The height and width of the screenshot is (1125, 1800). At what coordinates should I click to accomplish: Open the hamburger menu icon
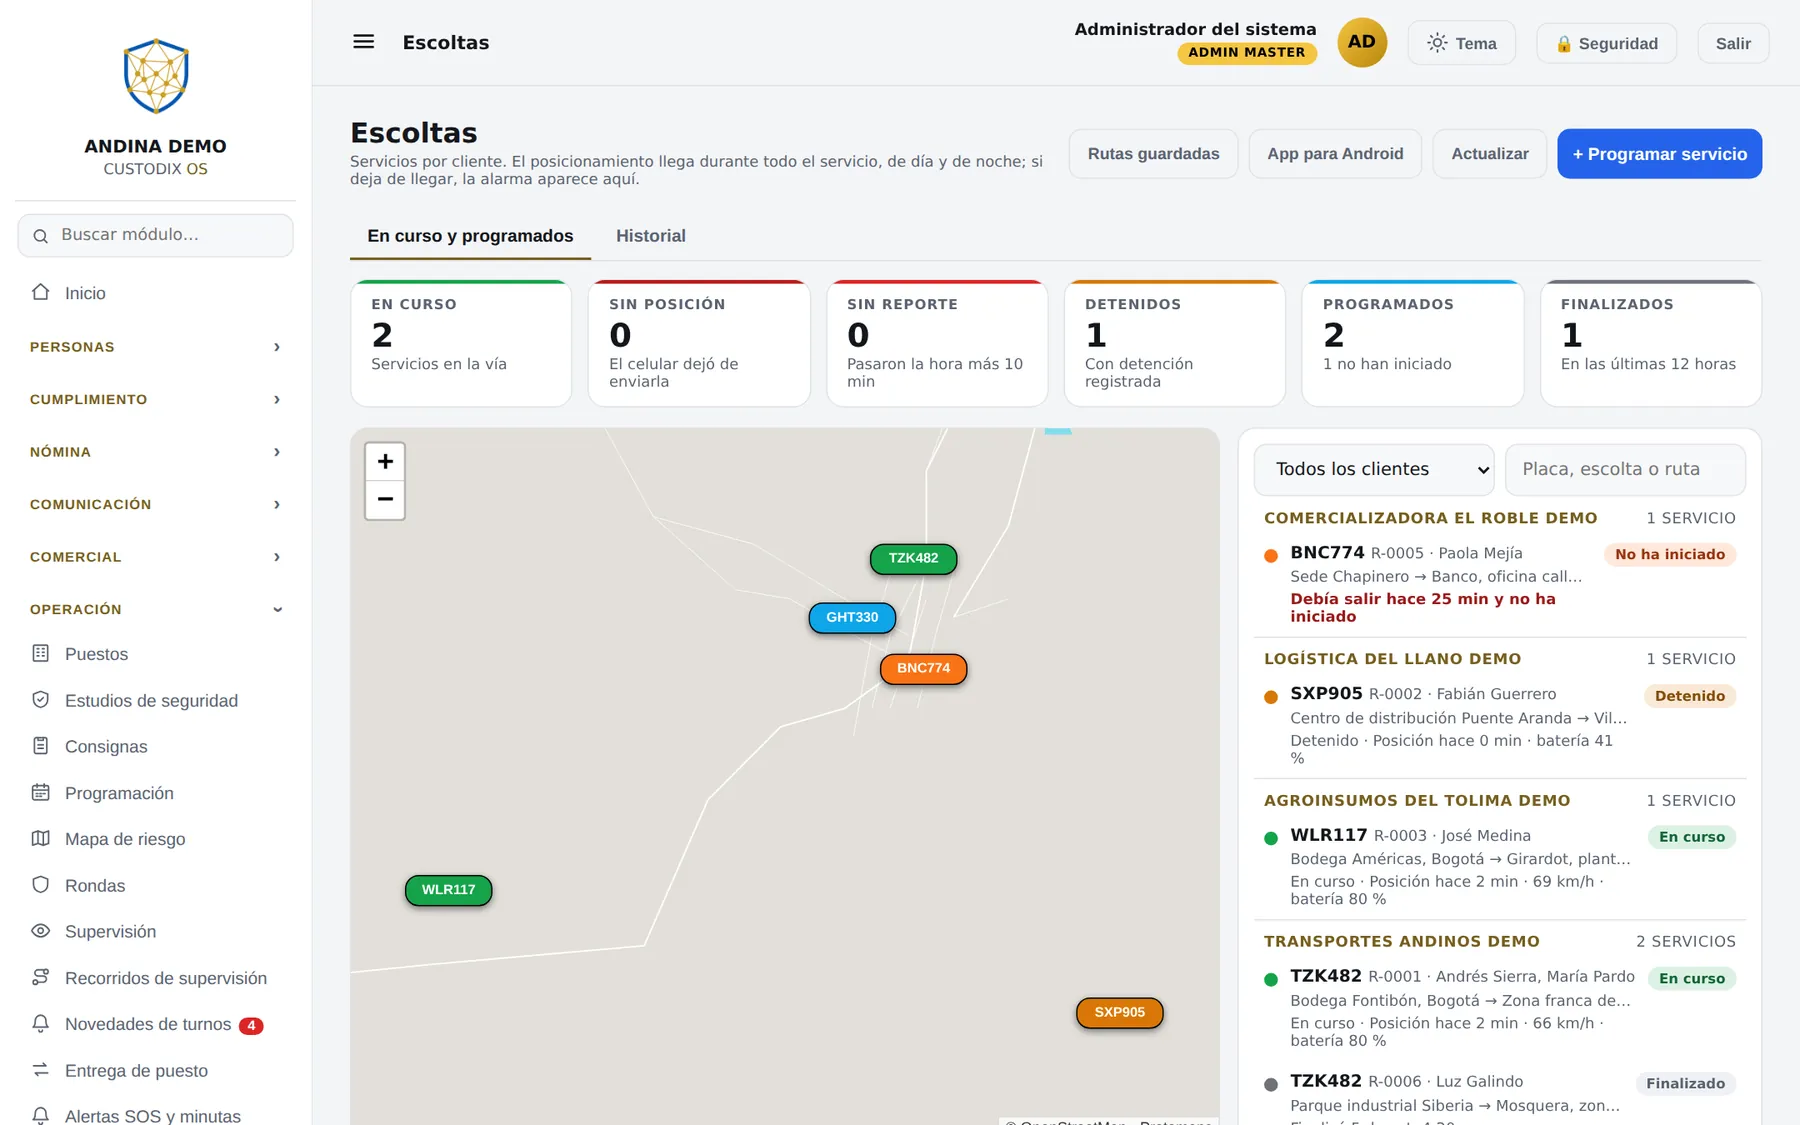pyautogui.click(x=364, y=42)
